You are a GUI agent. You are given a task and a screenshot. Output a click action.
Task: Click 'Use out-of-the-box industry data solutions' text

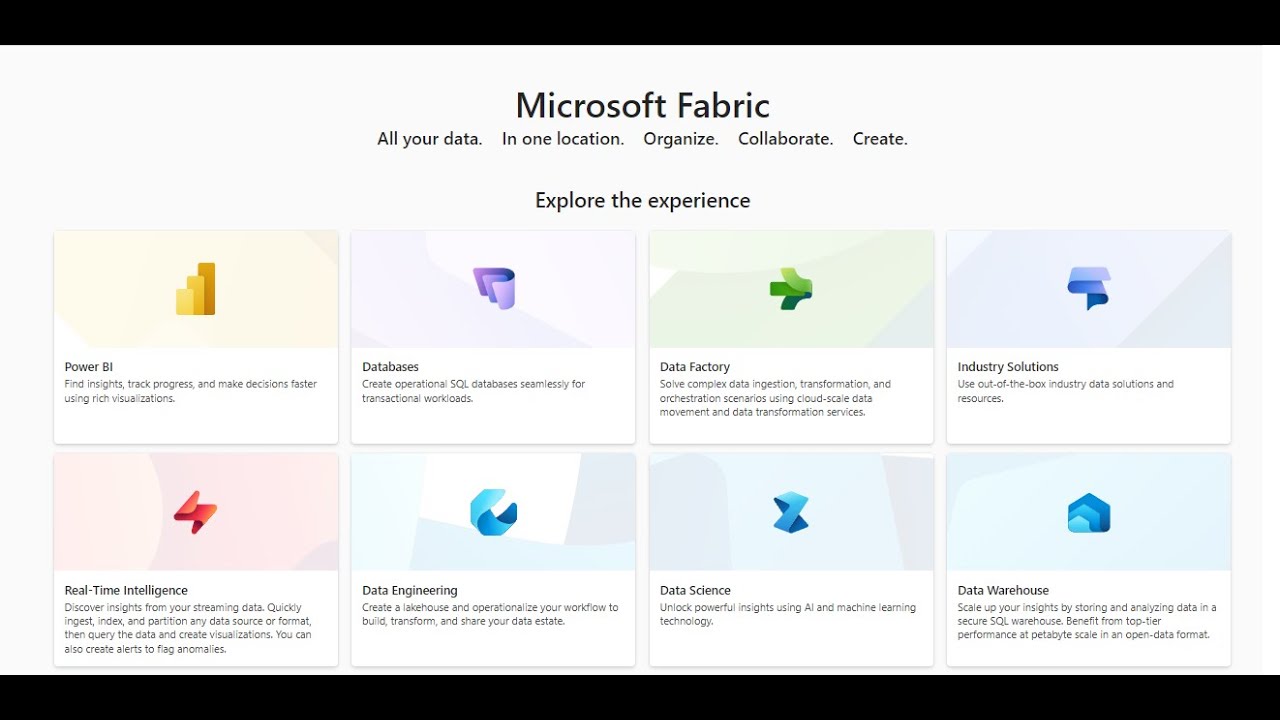click(x=1066, y=391)
